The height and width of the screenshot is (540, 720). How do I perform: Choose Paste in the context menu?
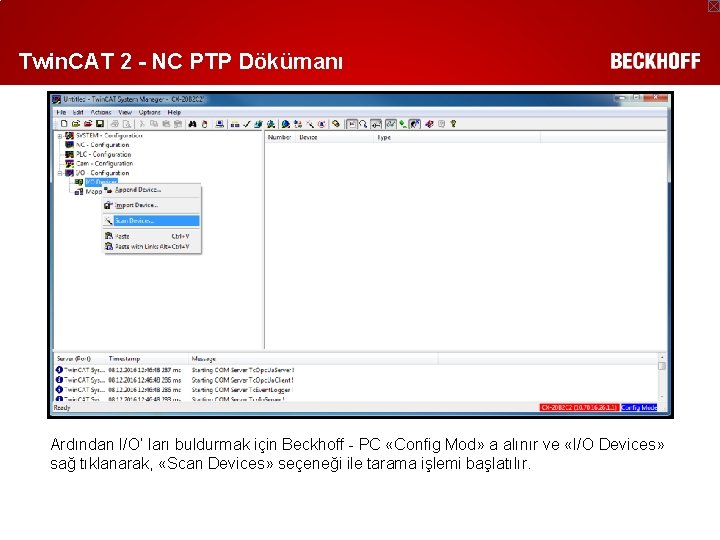(x=152, y=236)
